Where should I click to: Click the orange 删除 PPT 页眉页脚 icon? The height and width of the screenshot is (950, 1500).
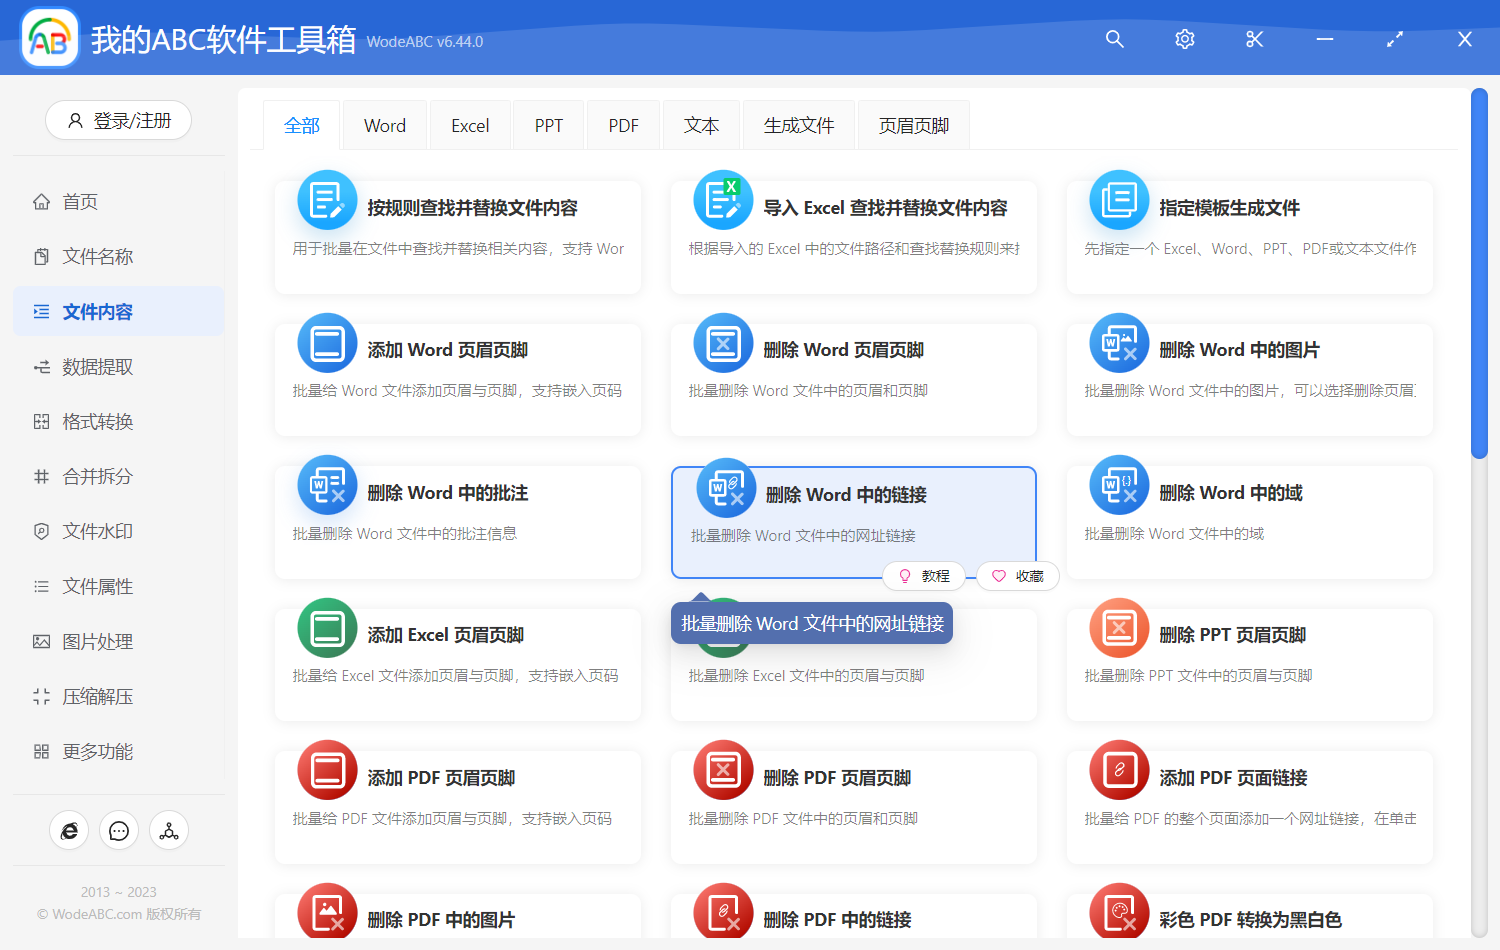1118,627
